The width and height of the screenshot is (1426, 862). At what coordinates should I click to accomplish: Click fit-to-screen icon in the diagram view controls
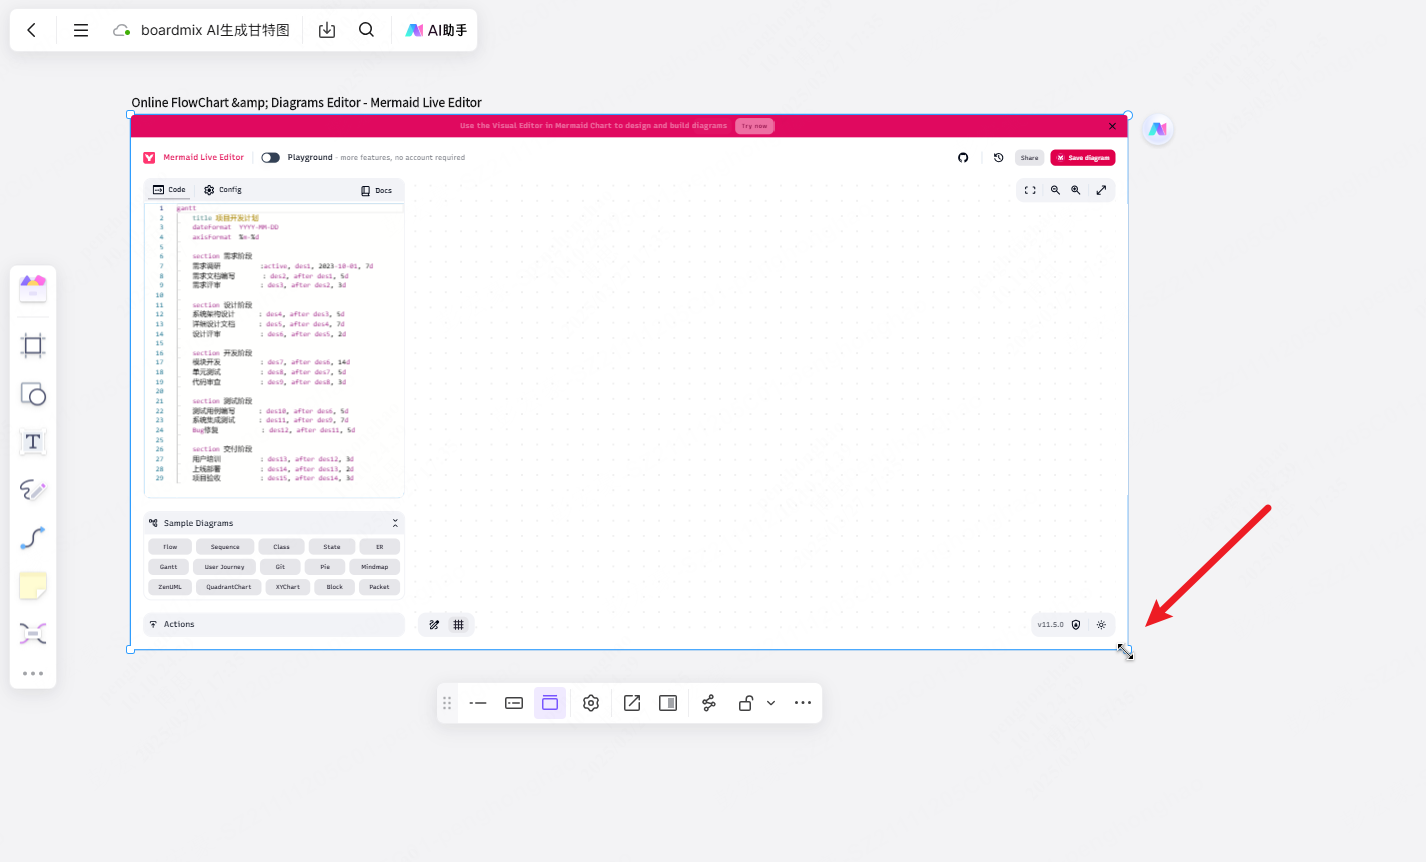tap(1030, 190)
